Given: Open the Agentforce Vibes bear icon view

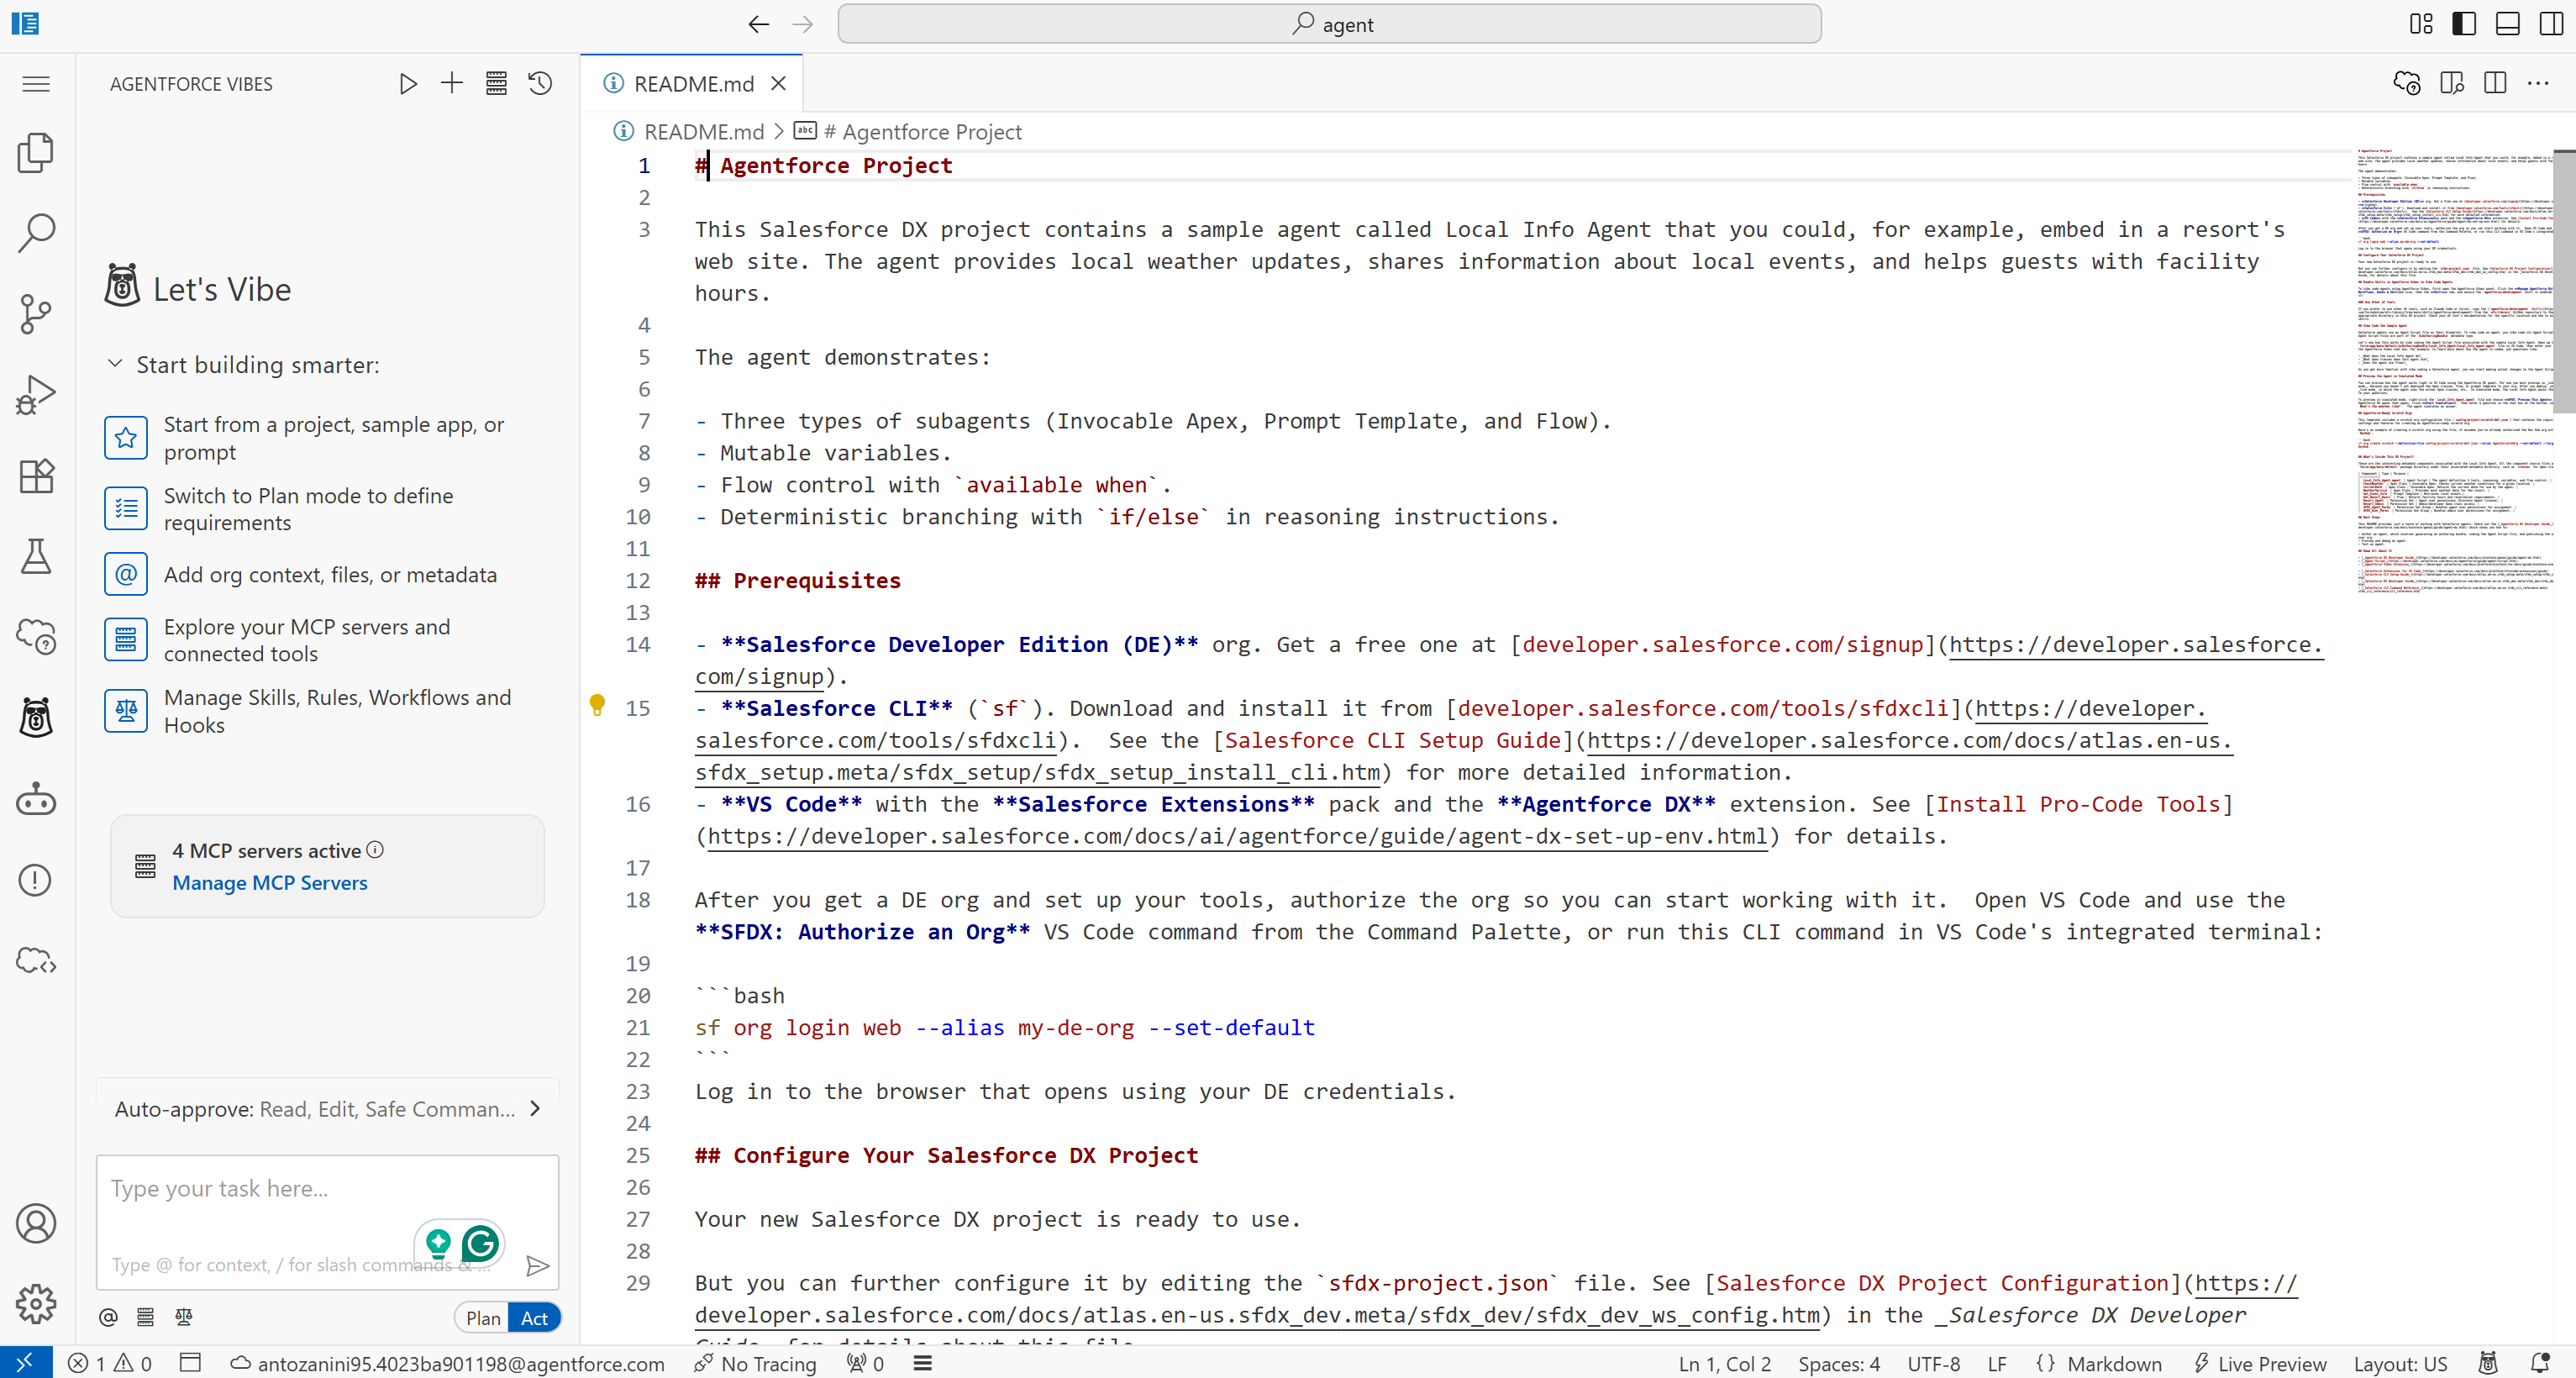Looking at the screenshot, I should [x=36, y=718].
